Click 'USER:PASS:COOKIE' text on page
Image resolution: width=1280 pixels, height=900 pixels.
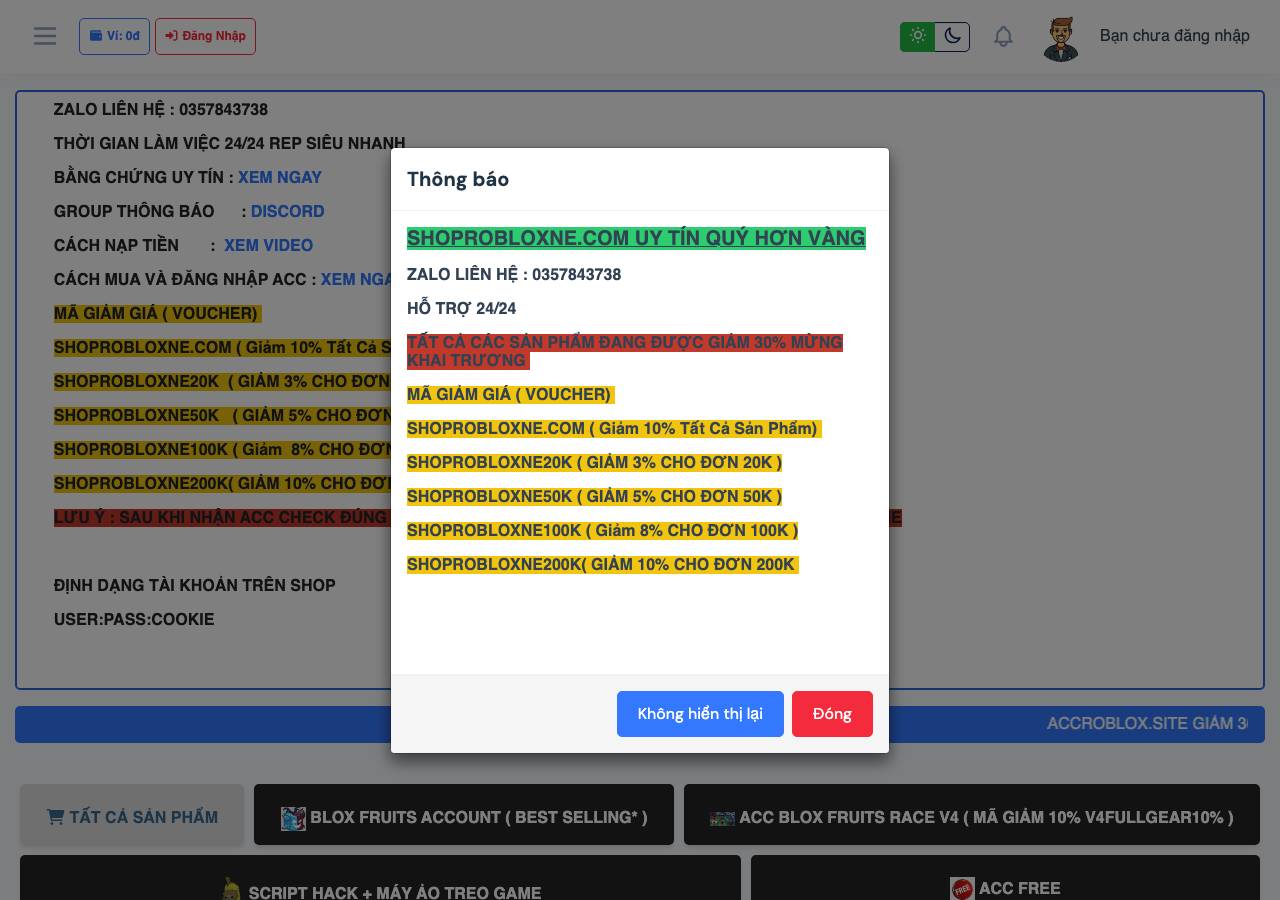[134, 619]
